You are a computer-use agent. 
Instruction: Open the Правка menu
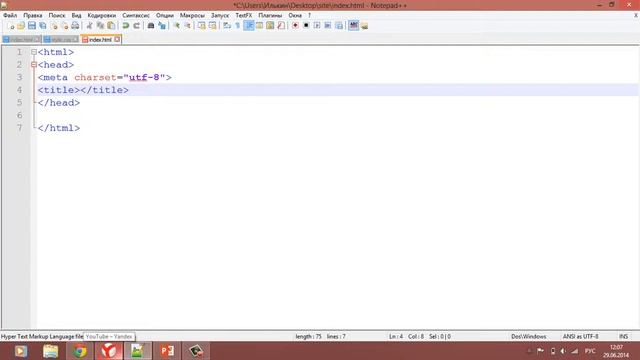click(x=33, y=16)
